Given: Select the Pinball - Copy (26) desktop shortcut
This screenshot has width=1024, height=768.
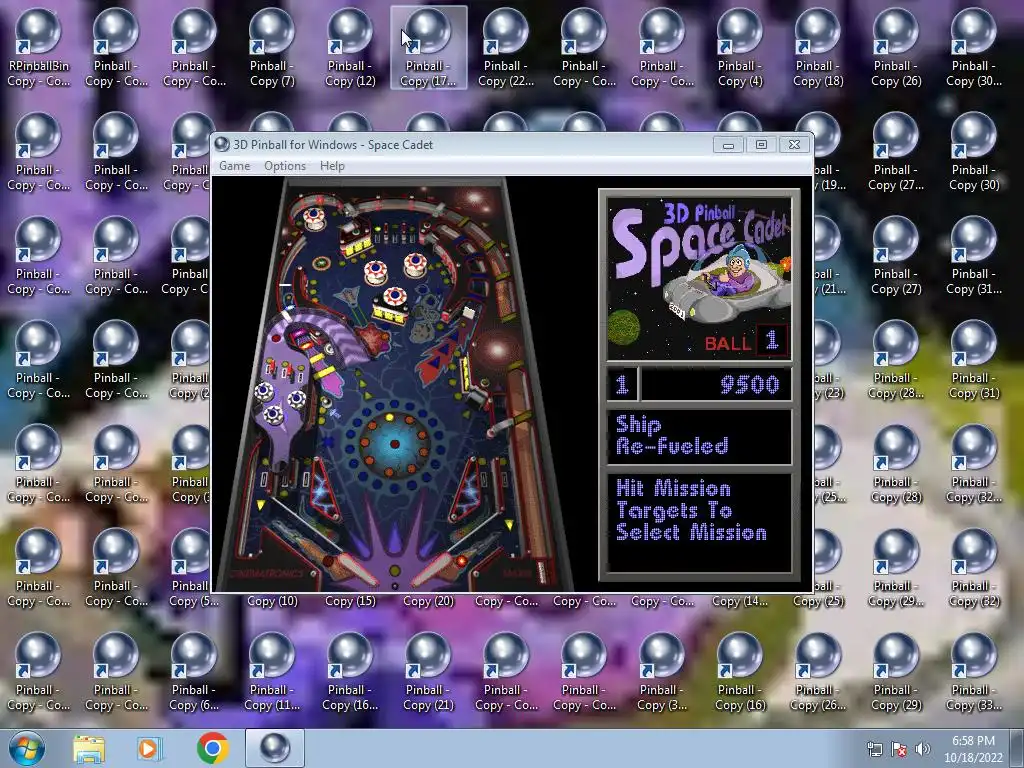Looking at the screenshot, I should [x=896, y=48].
